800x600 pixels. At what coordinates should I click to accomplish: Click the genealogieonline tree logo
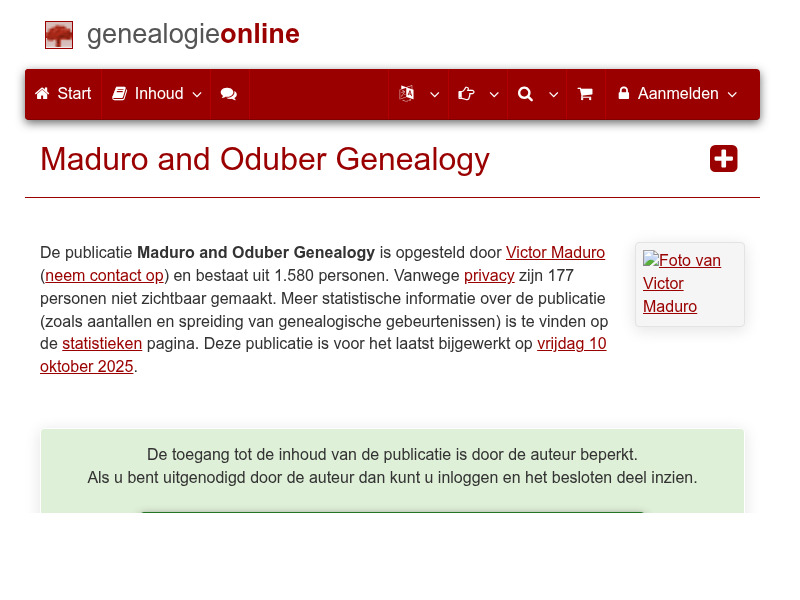[x=59, y=35]
